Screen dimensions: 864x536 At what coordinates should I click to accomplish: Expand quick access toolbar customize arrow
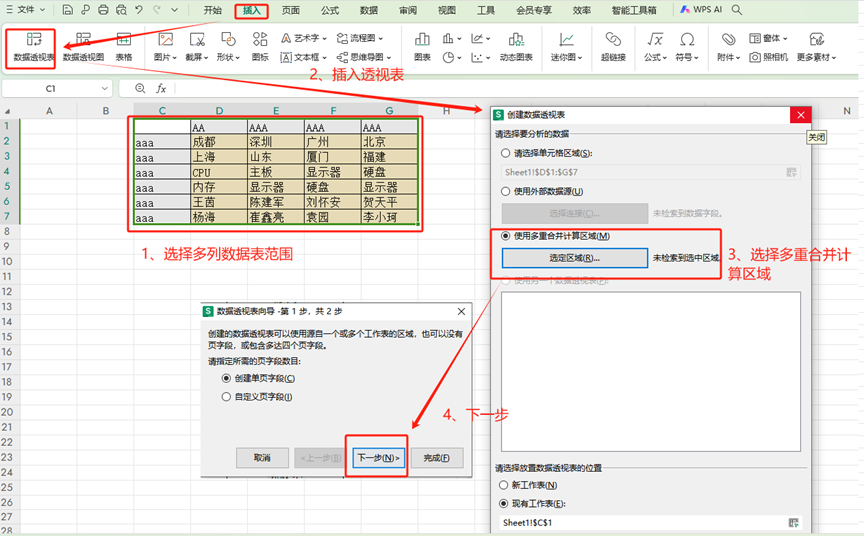[174, 10]
